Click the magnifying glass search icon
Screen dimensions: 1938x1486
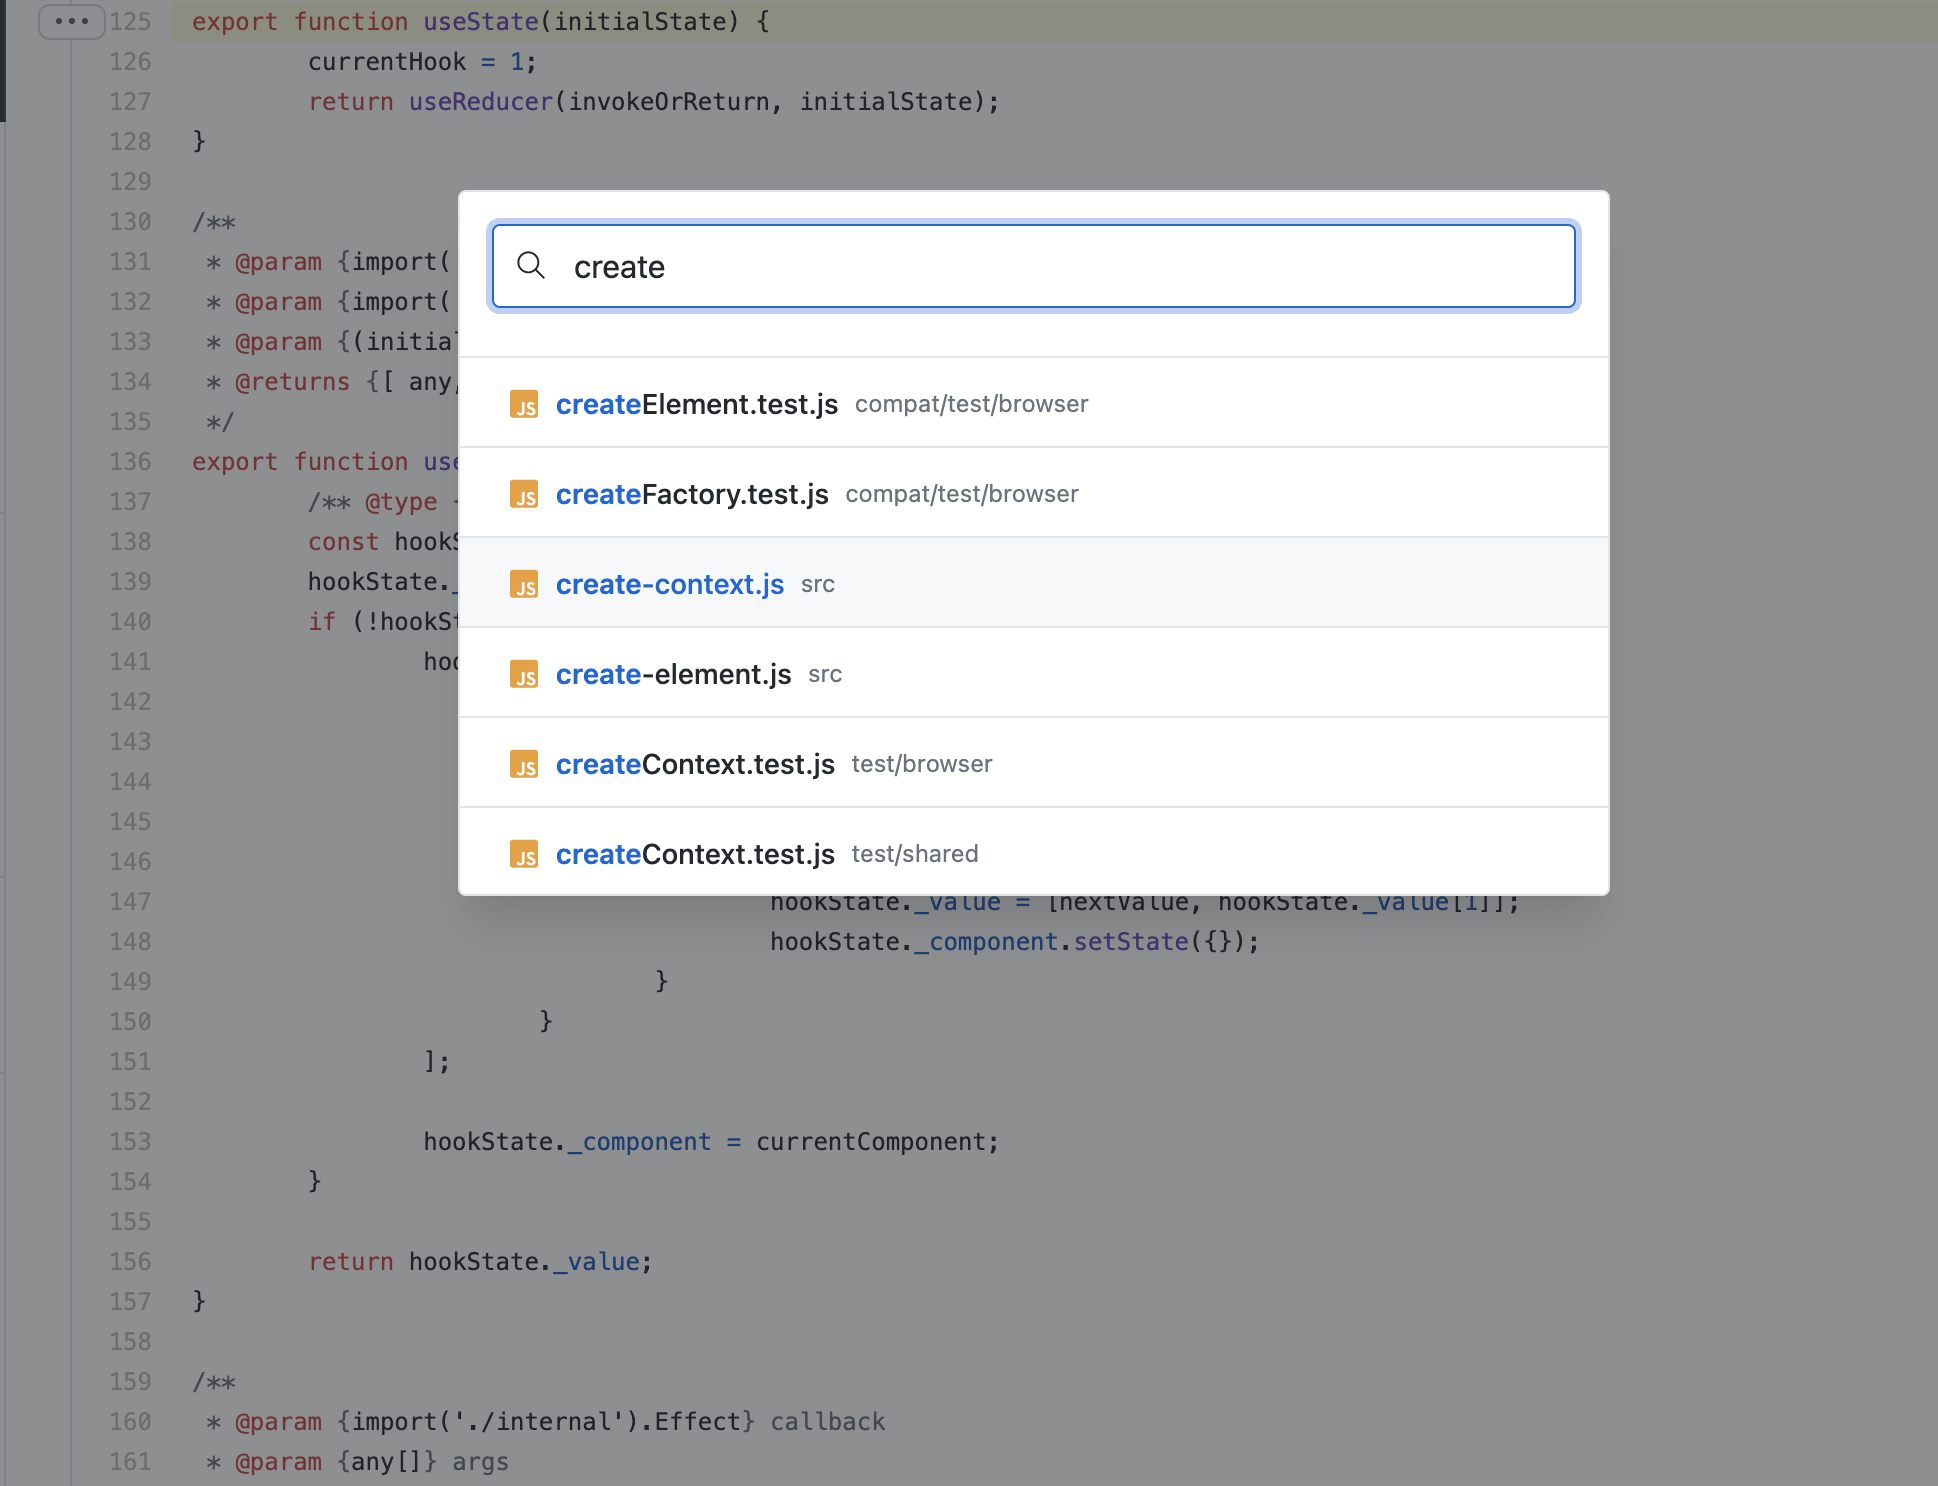pos(531,266)
